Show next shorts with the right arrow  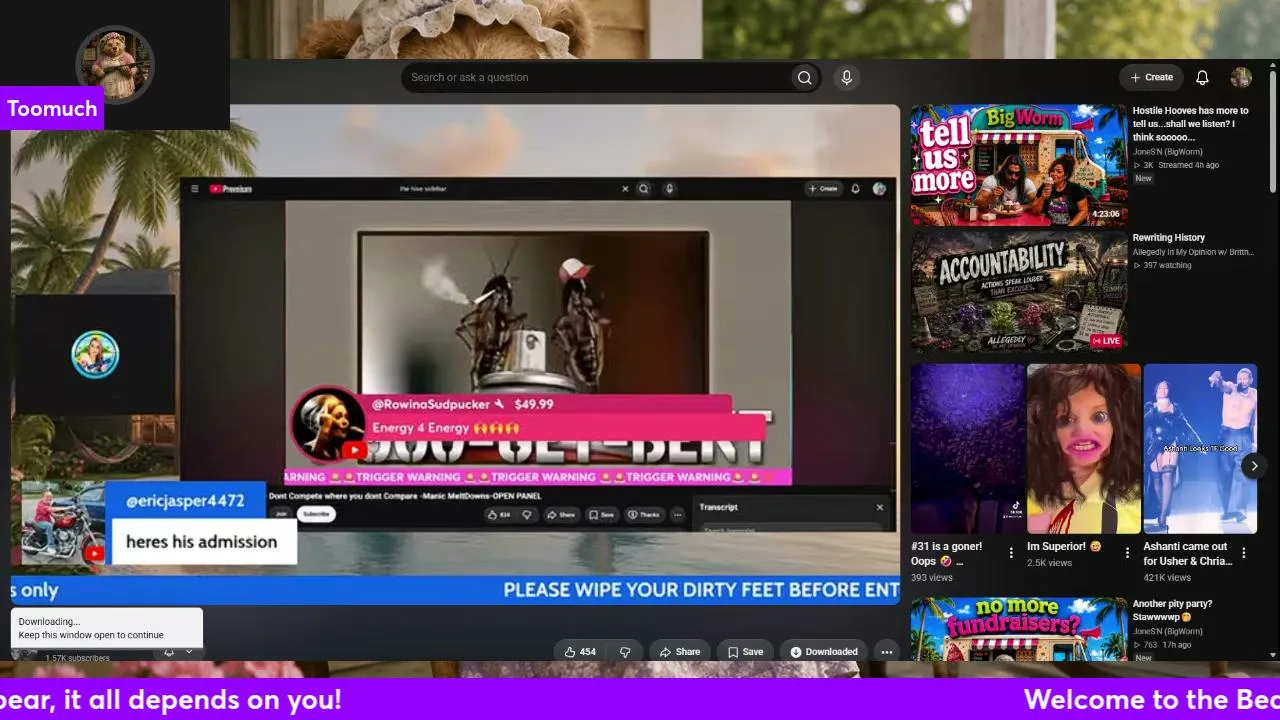coord(1253,465)
